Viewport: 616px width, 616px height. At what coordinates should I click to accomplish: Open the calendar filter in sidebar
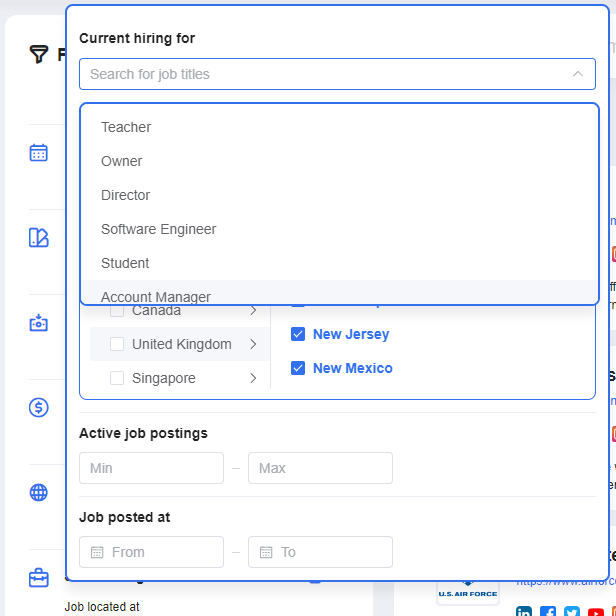[x=38, y=153]
